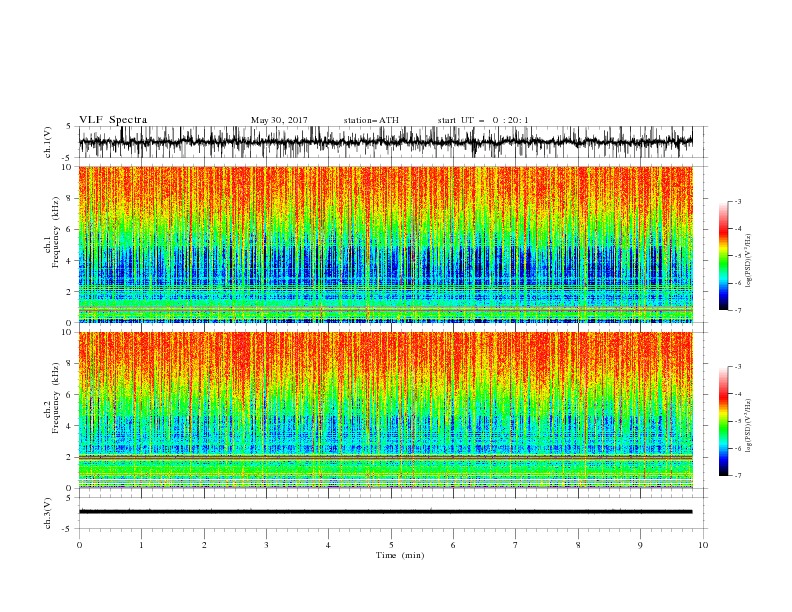Click the "ch.2 Frequency (kHz)" axis label

(52, 398)
